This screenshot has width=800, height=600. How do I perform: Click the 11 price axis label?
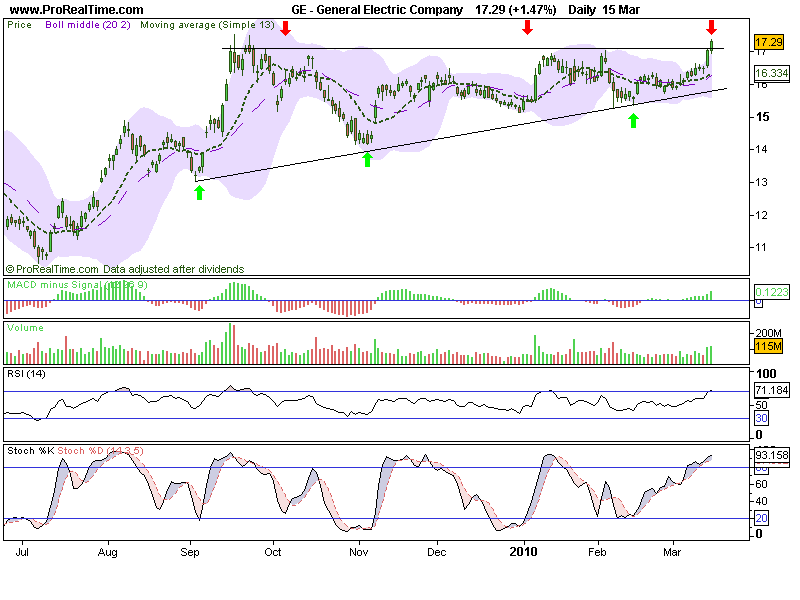pos(761,247)
